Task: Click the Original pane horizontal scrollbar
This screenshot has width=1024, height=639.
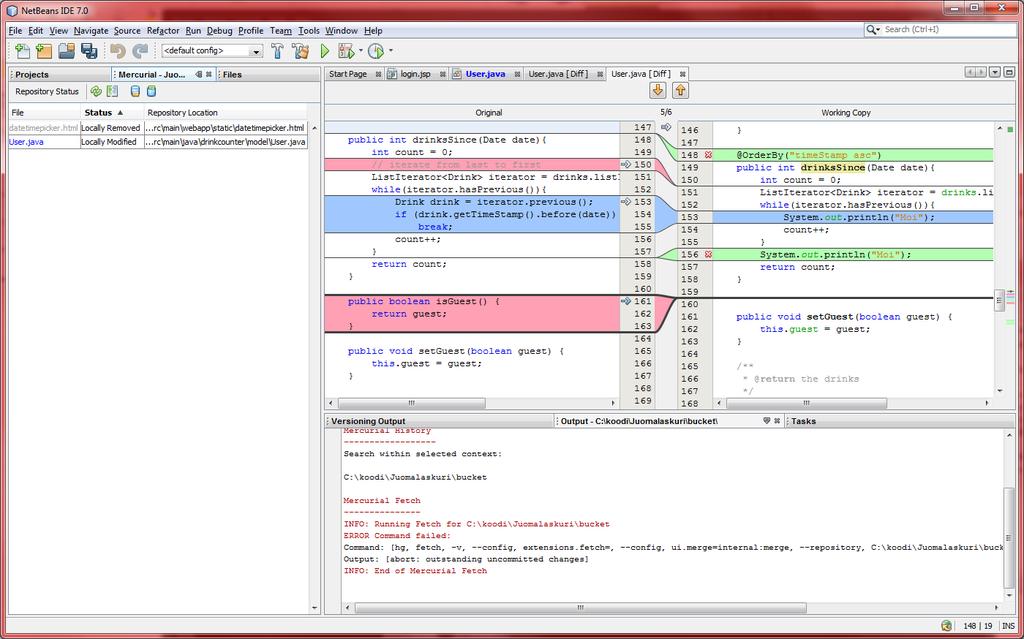Action: (x=472, y=403)
